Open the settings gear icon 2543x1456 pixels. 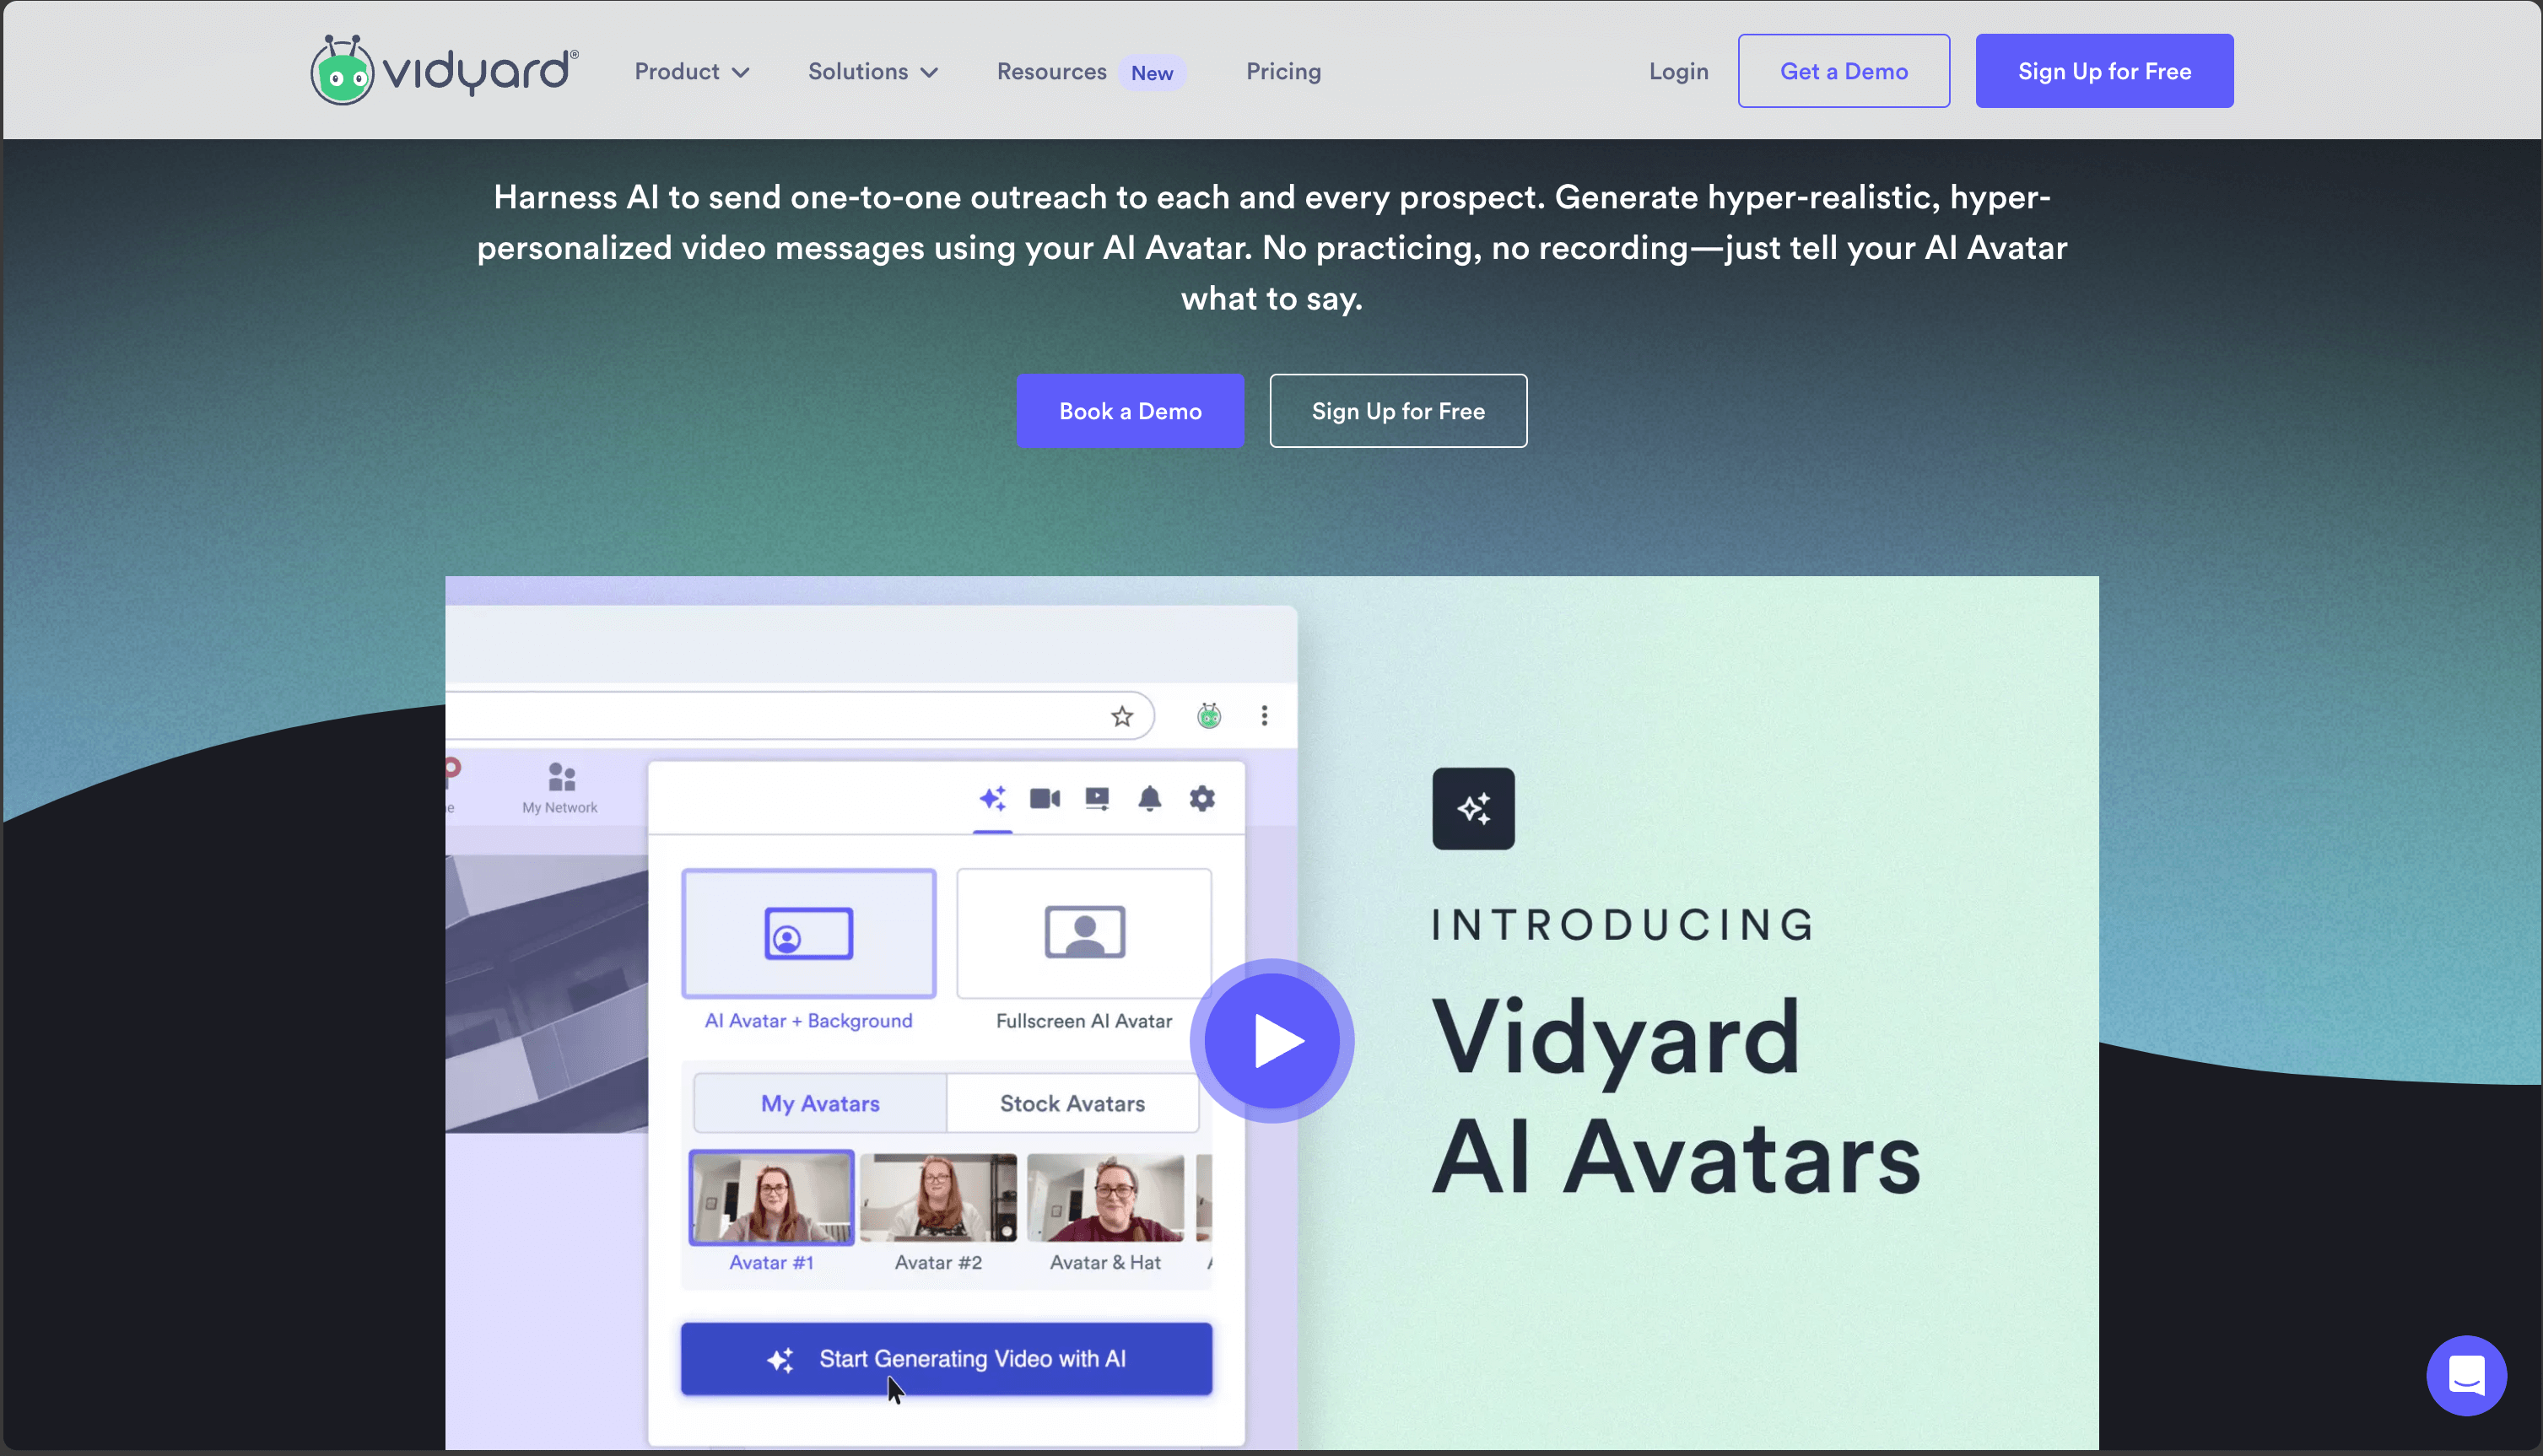point(1202,798)
